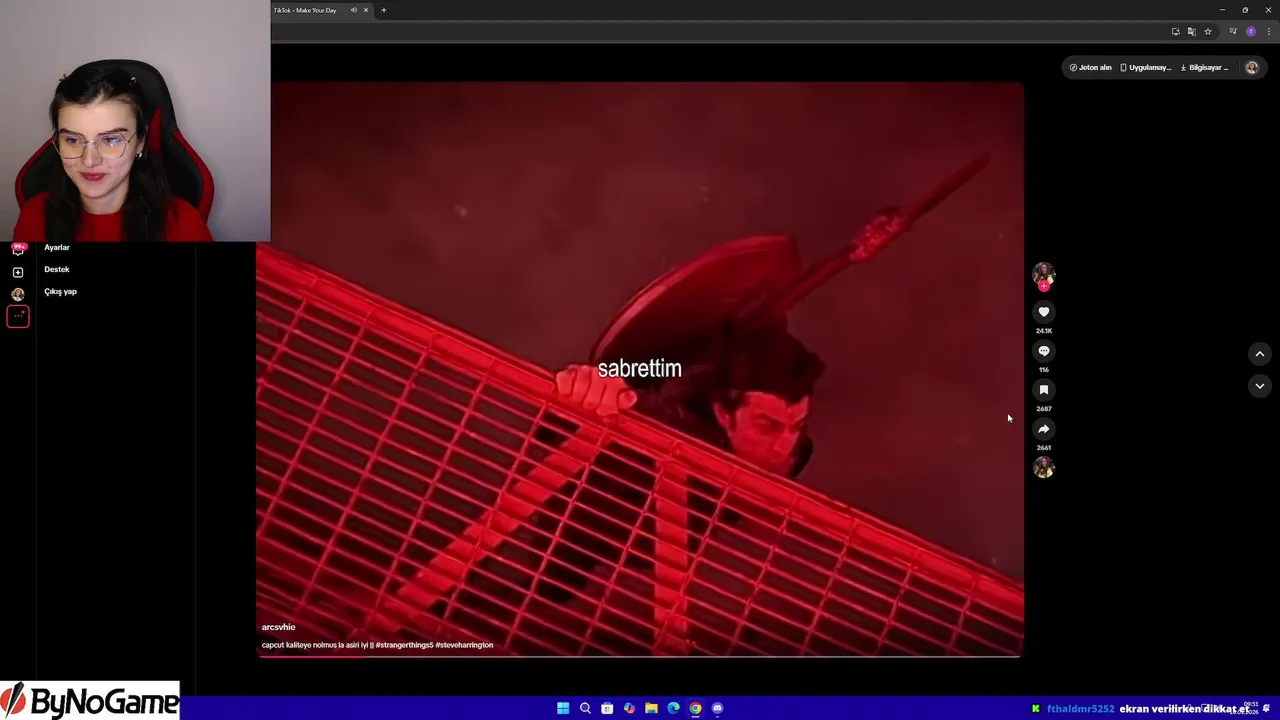
Task: Like the video with the heart icon
Action: point(1043,312)
